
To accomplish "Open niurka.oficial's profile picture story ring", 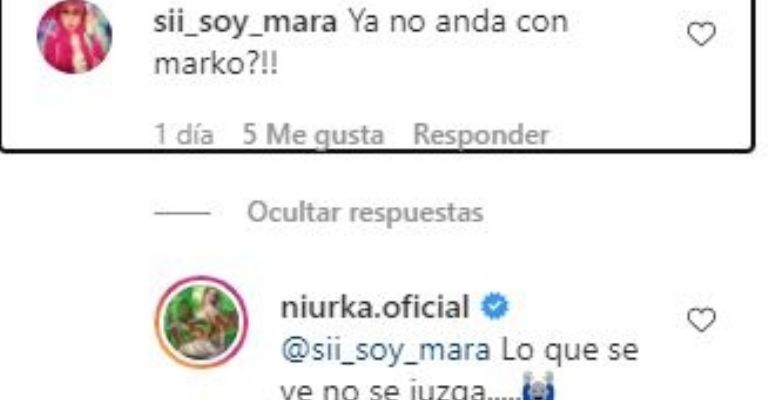I will 201,322.
